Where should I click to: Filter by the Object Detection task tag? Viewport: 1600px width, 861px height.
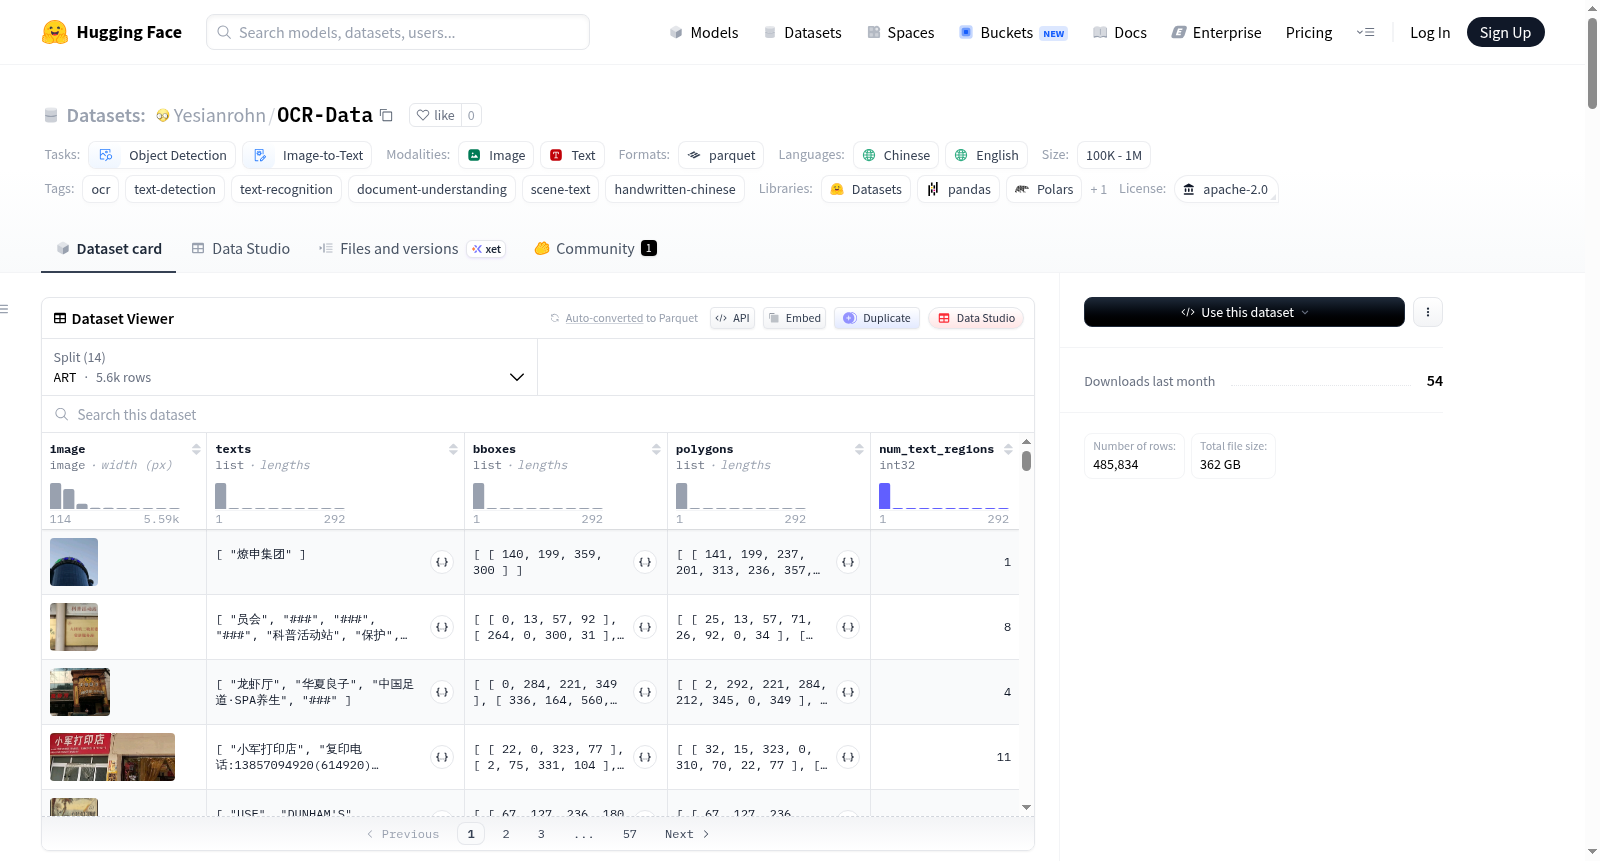(x=163, y=155)
